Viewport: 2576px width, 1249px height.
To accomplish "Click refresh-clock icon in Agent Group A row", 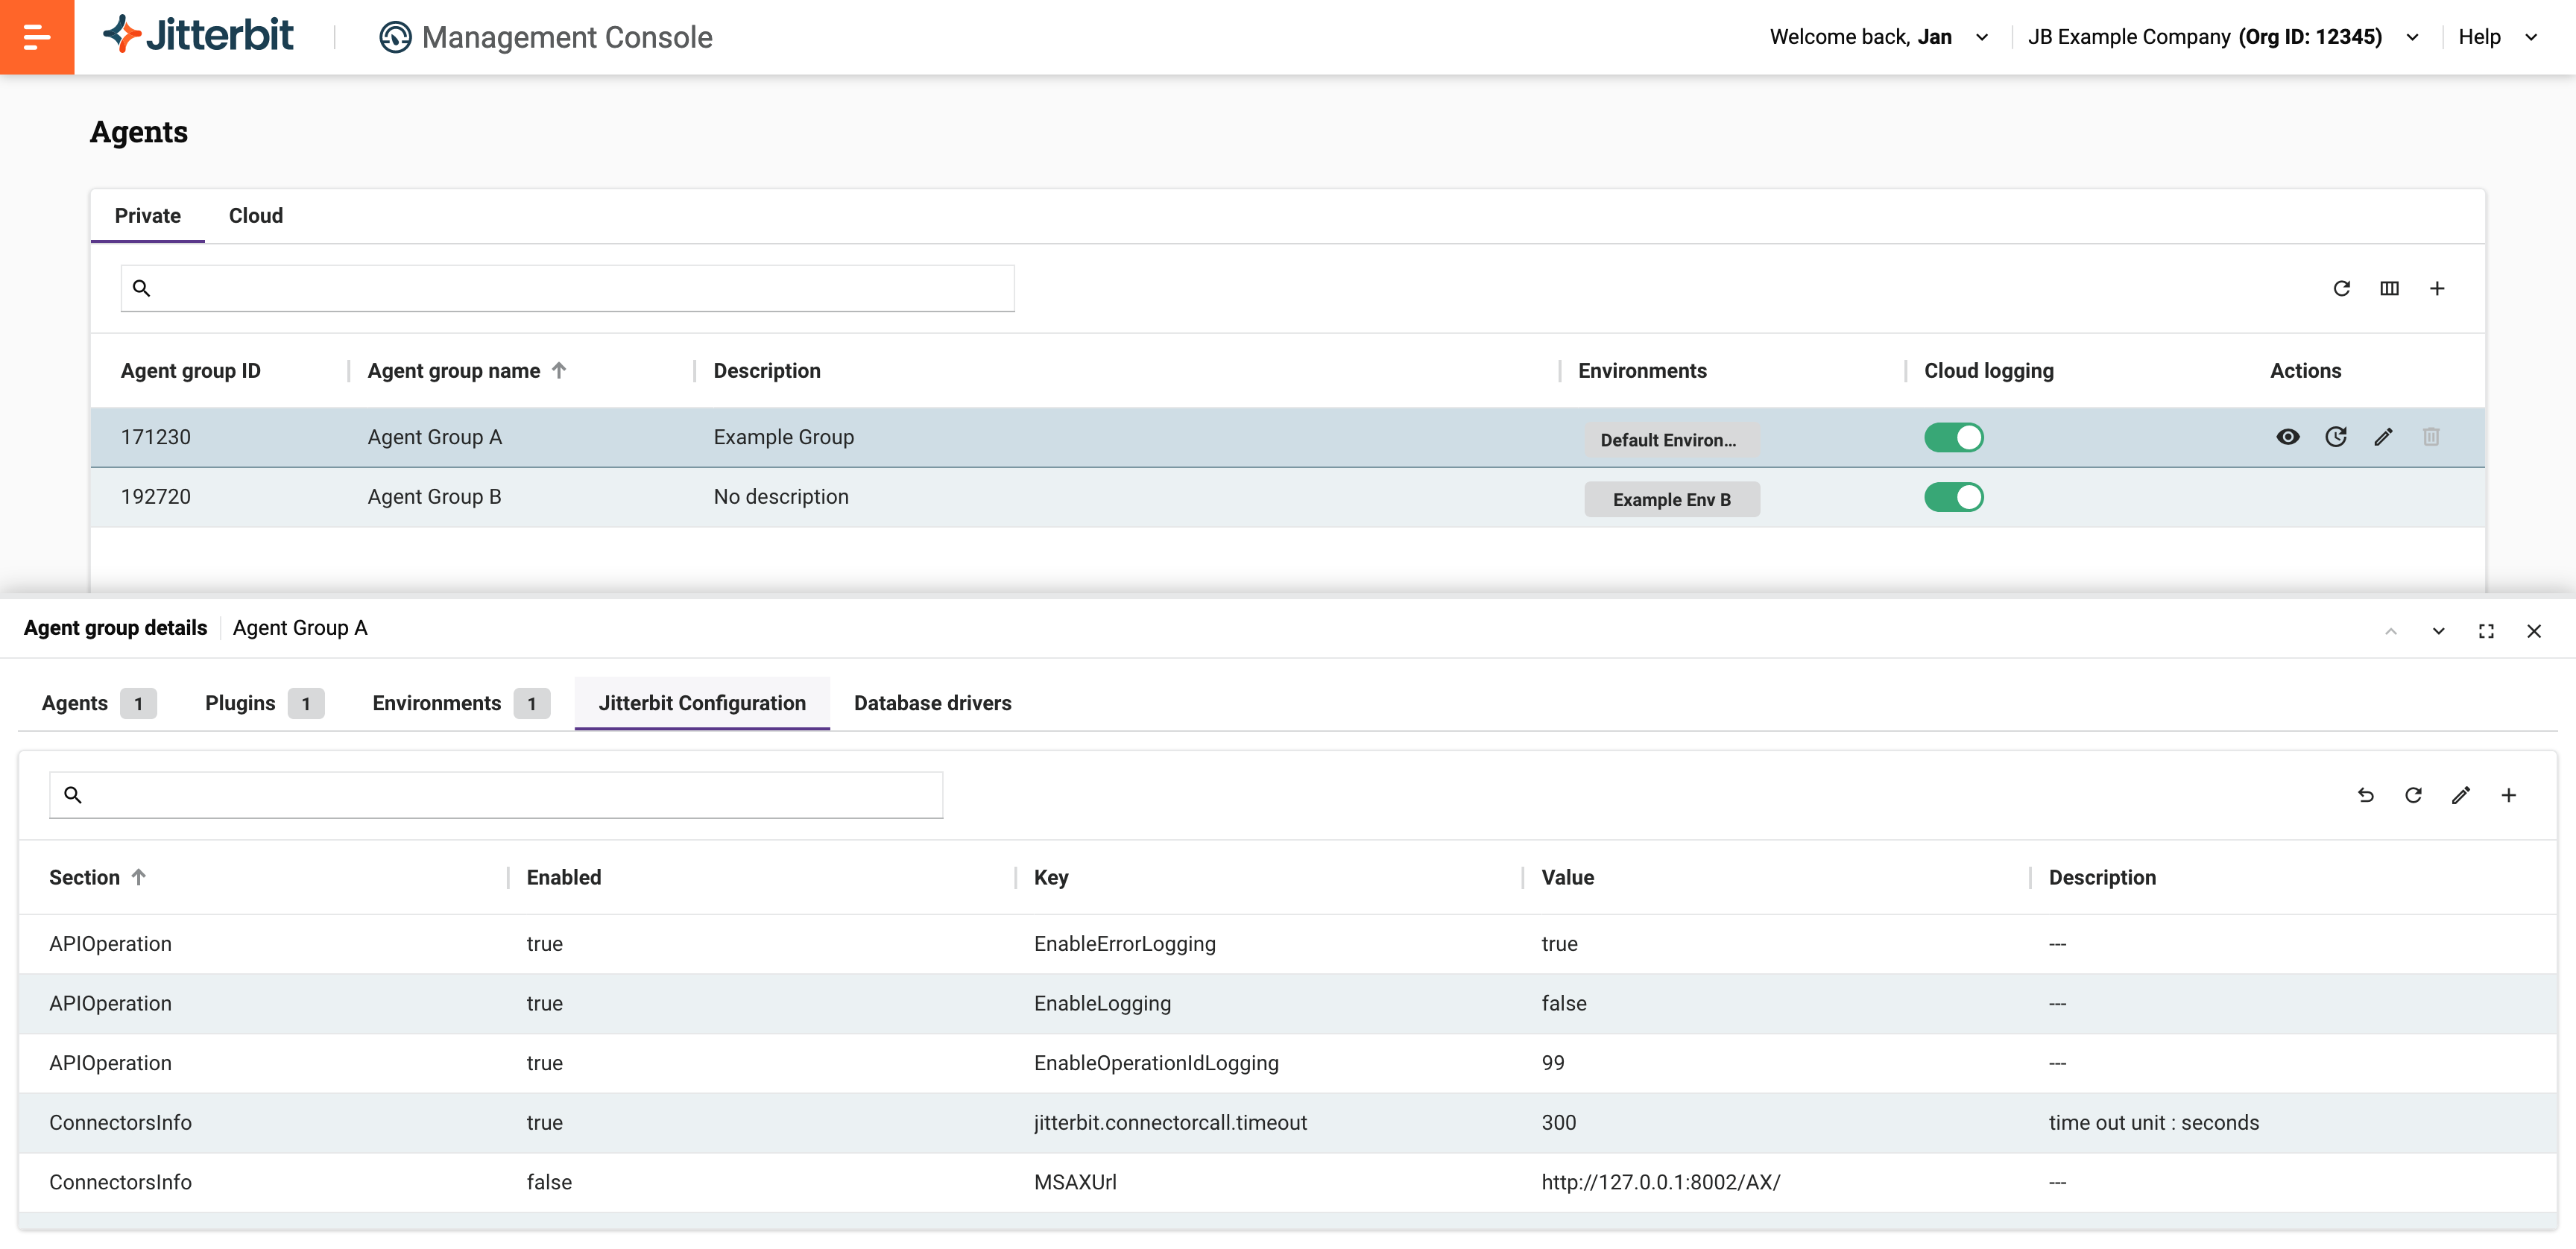I will [2336, 437].
